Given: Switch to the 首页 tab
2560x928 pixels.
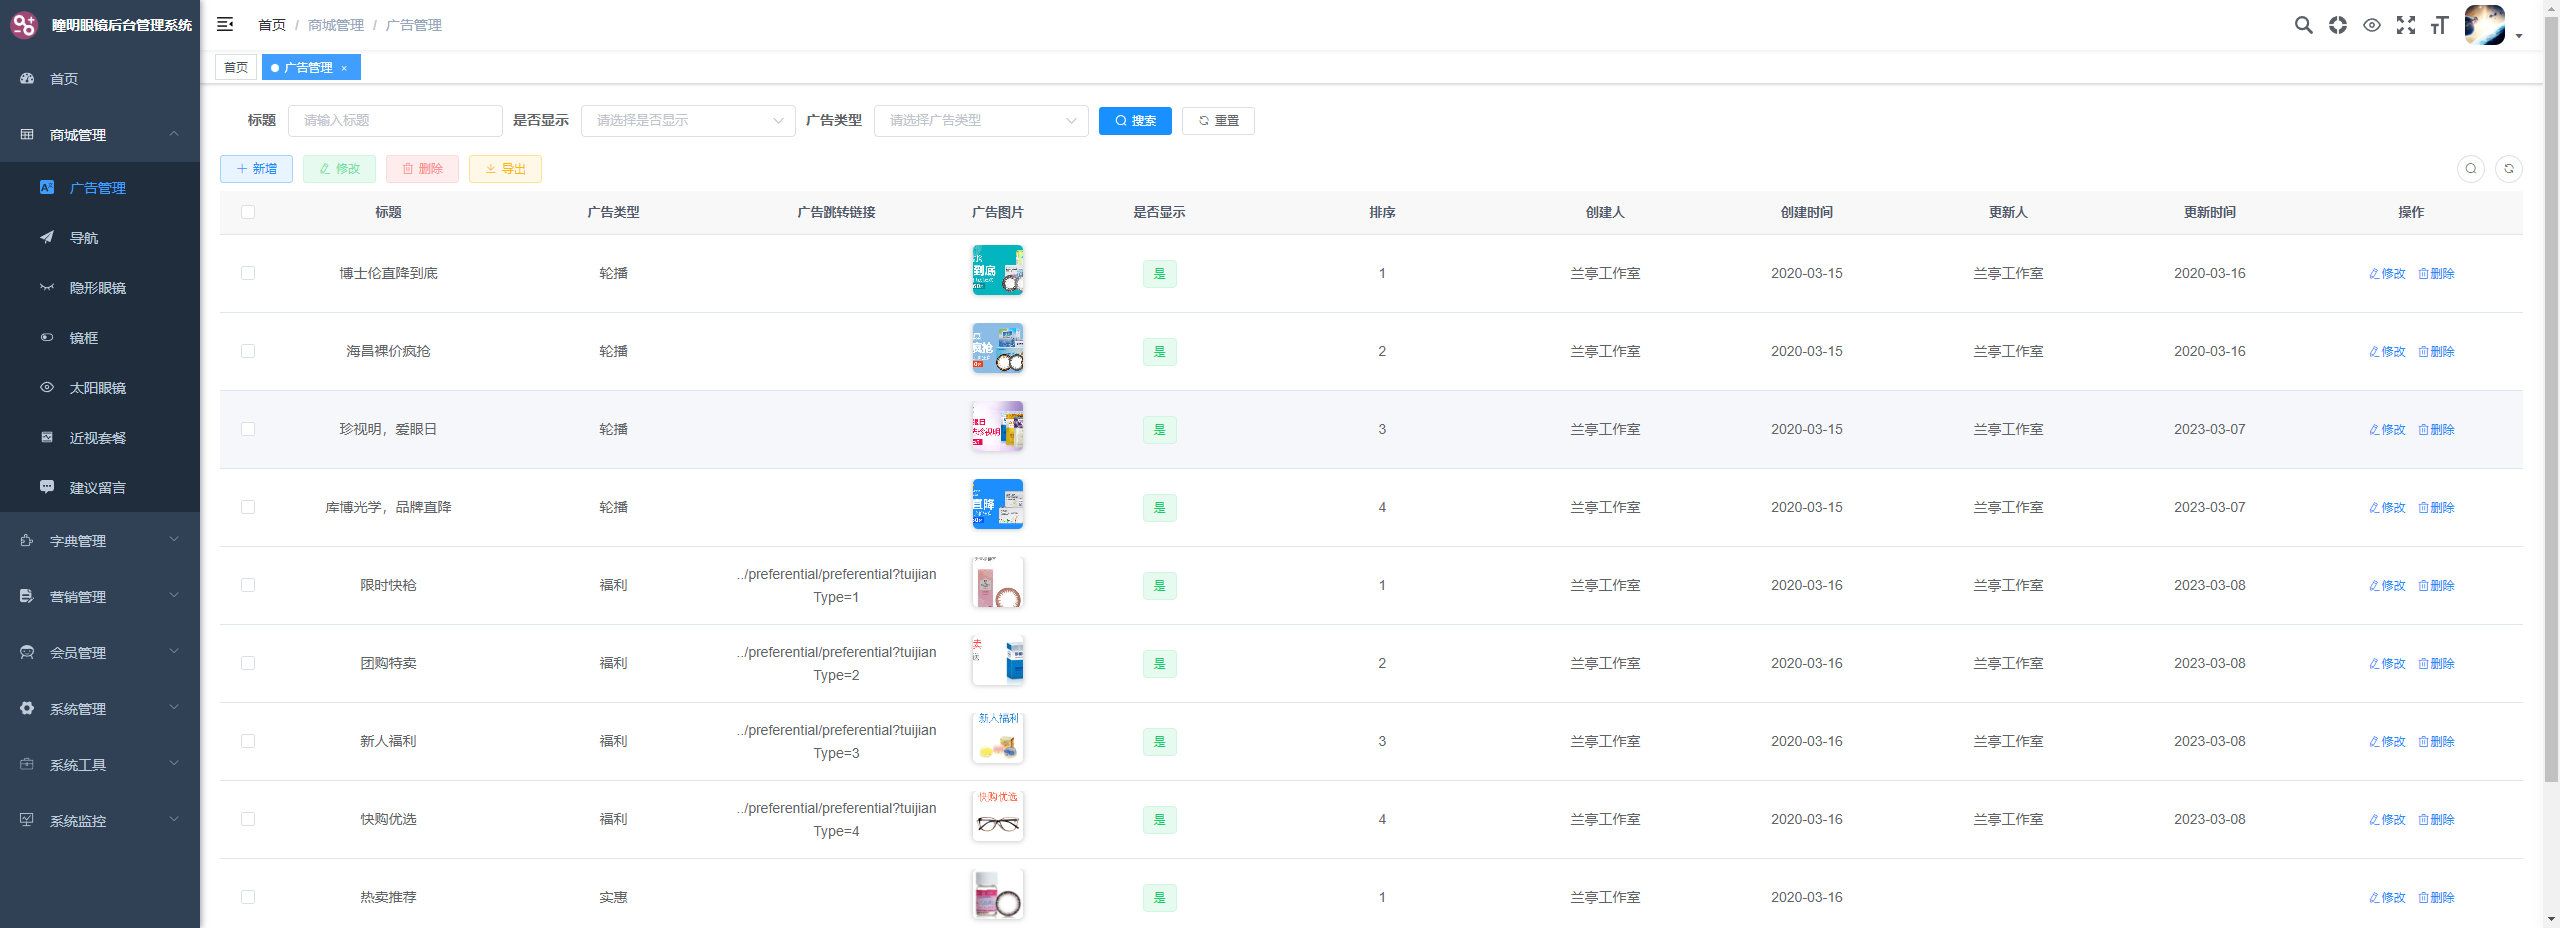Looking at the screenshot, I should pos(236,67).
